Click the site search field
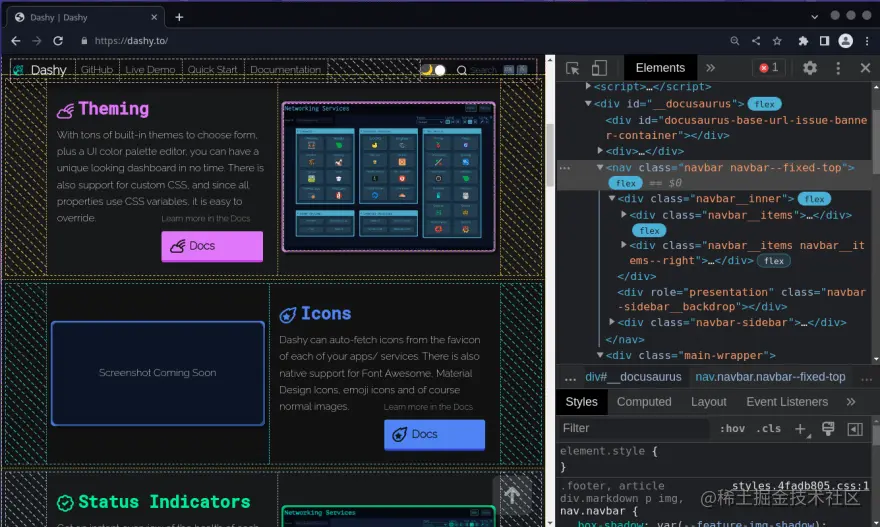 click(x=492, y=70)
